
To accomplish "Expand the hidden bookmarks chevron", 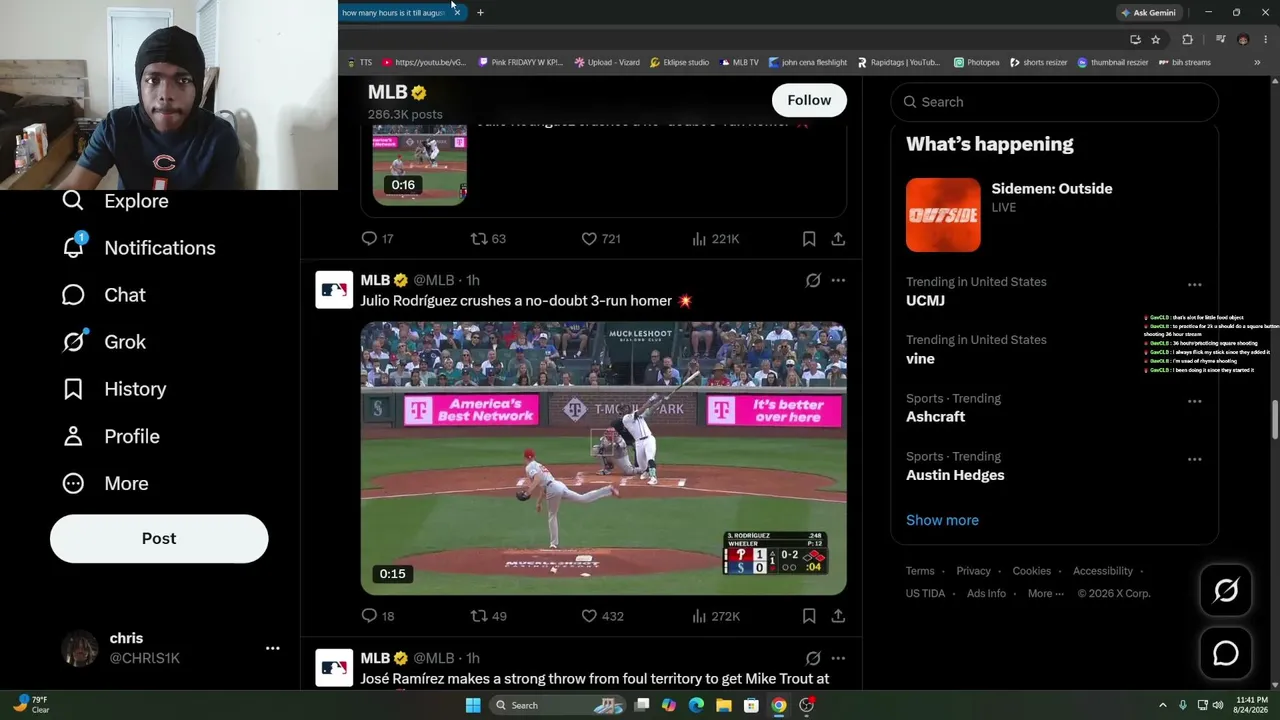I will 1257,62.
